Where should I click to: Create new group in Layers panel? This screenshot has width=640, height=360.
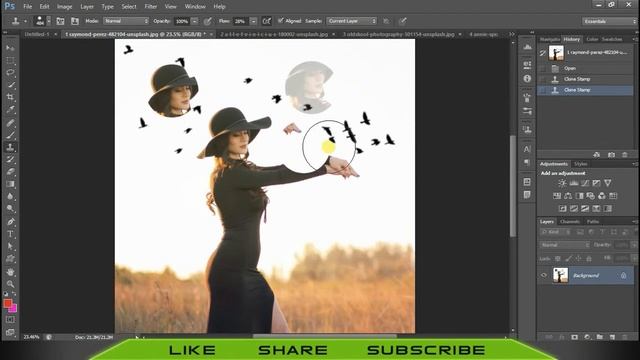pyautogui.click(x=600, y=337)
